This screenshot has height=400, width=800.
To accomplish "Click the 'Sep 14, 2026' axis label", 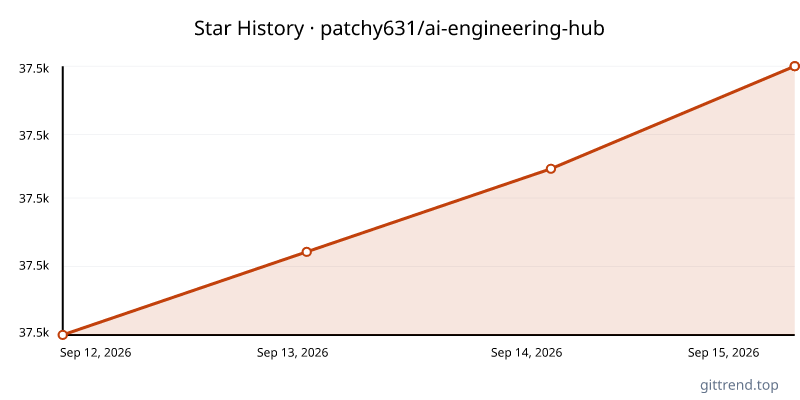I will 527,353.
